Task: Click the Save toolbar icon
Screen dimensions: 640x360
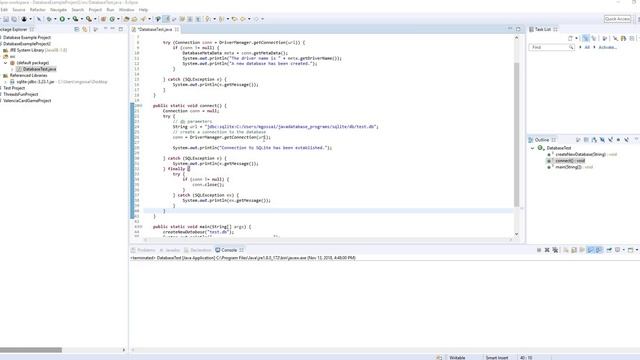Action: coord(6,19)
